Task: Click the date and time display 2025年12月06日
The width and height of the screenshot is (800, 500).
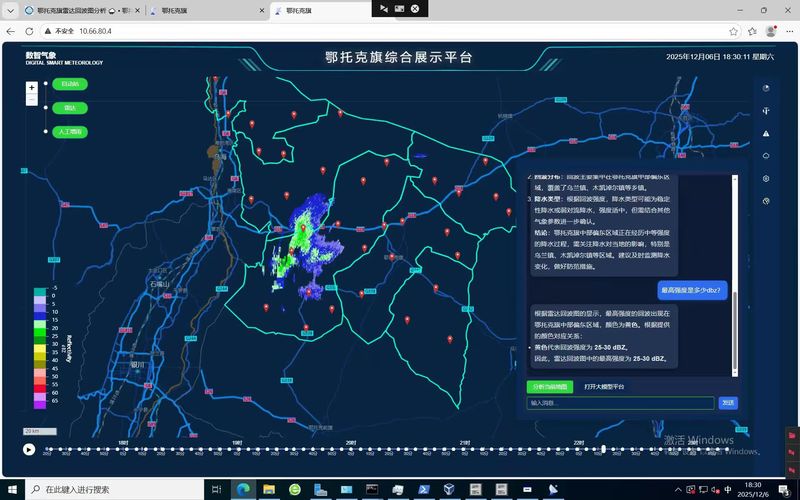Action: point(719,57)
